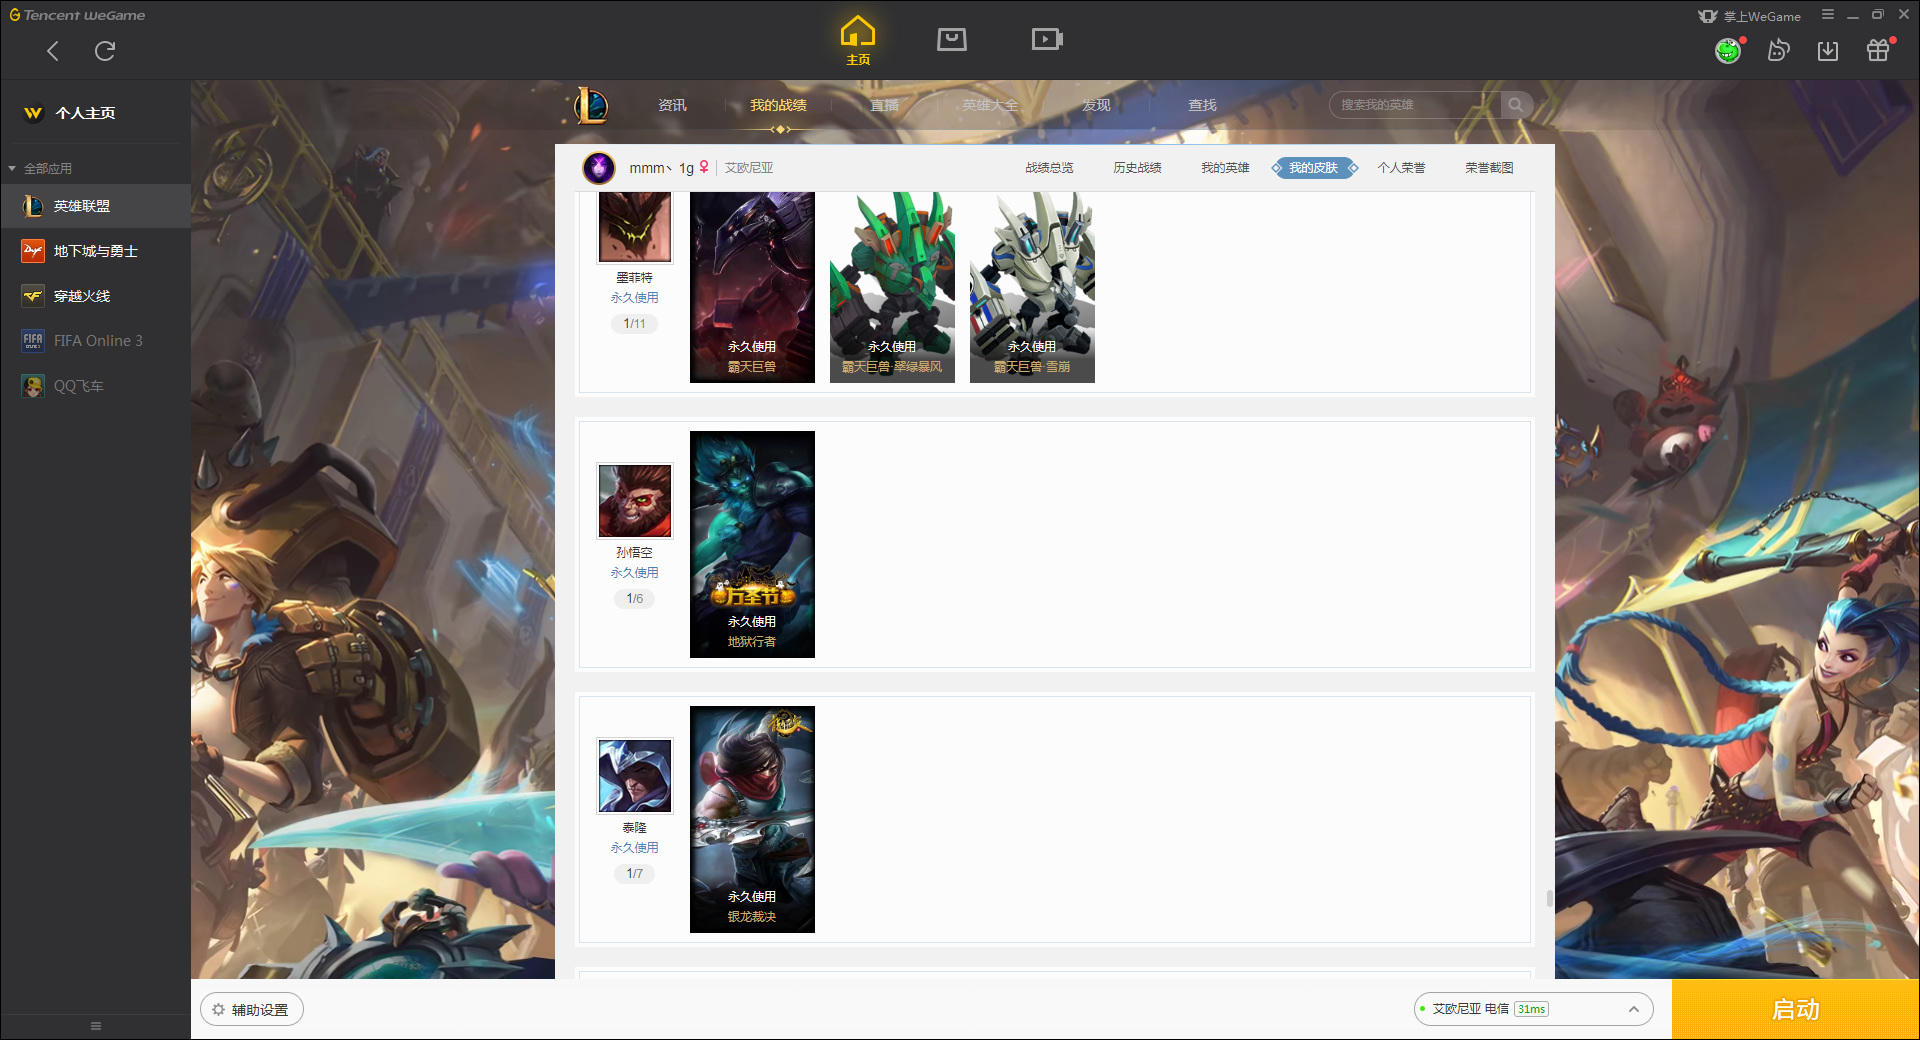Click the 墨菲特 champion portrait
The image size is (1920, 1040).
tap(635, 227)
